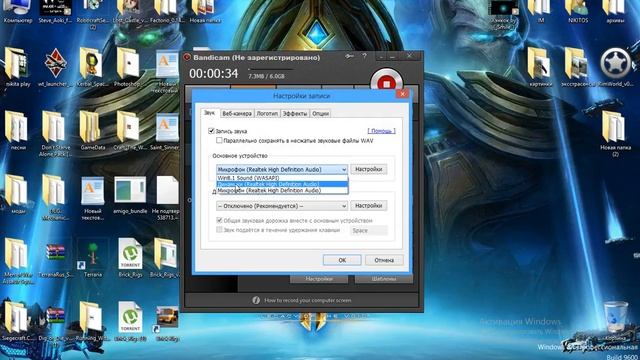Choose Динамики (Realtek High Definition Audio) option
The image size is (640, 360).
click(x=282, y=184)
